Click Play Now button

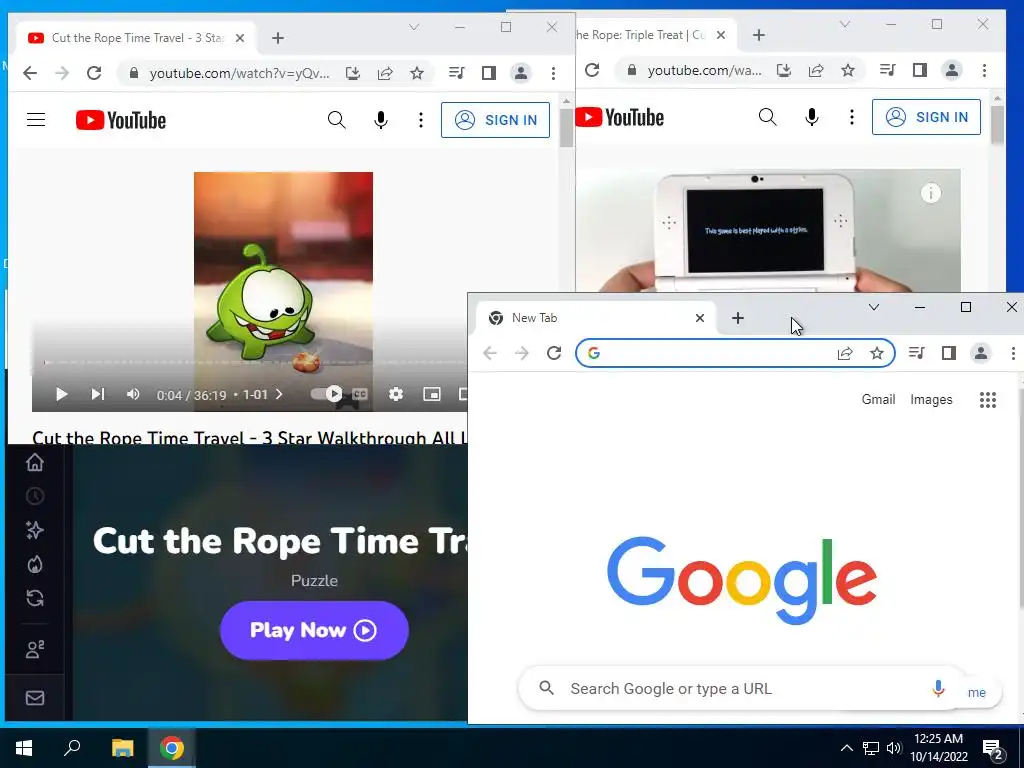pos(314,630)
